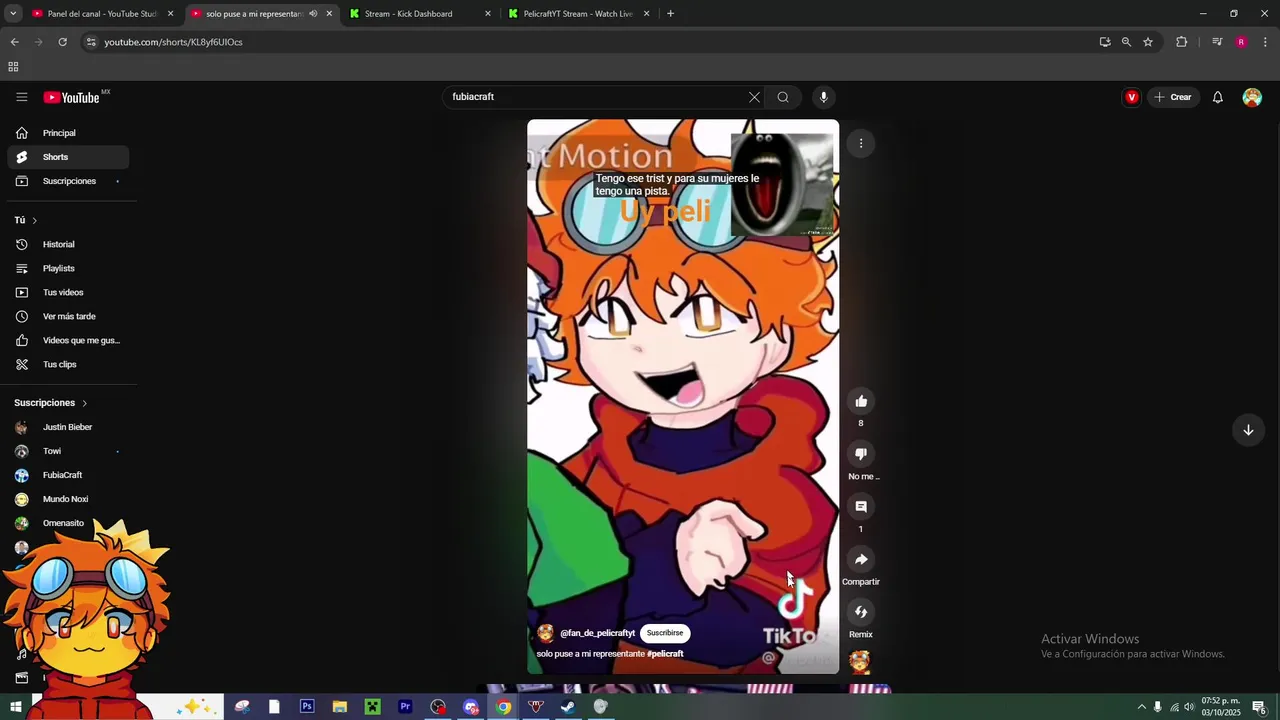
Task: Close the Kick Dashboard tab
Action: (x=488, y=14)
